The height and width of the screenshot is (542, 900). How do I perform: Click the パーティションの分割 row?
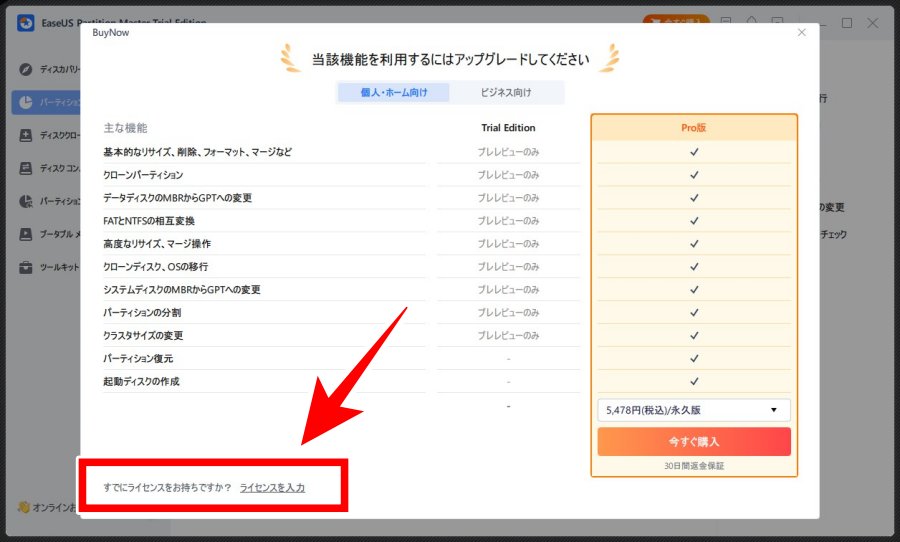click(x=142, y=312)
